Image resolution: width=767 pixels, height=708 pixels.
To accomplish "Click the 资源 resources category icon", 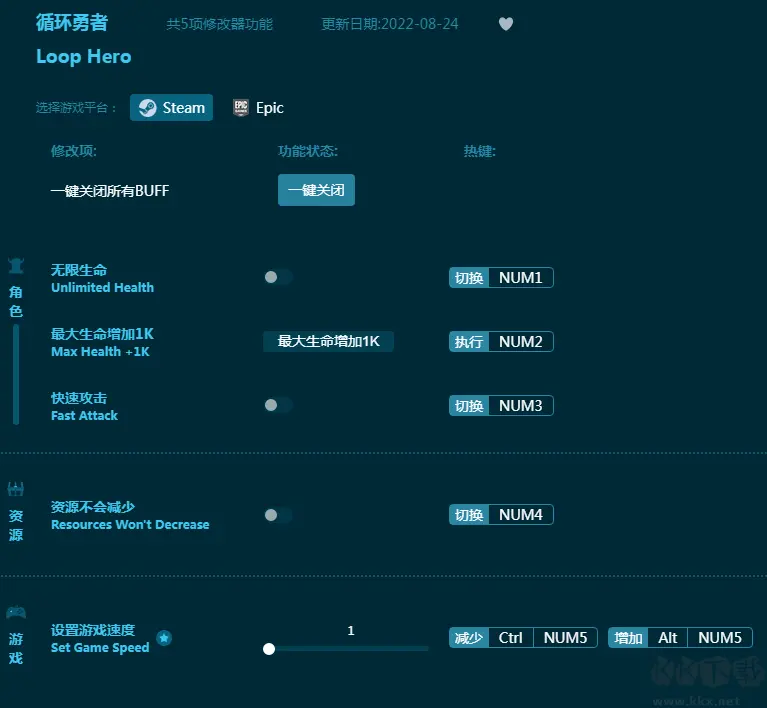I will 16,489.
